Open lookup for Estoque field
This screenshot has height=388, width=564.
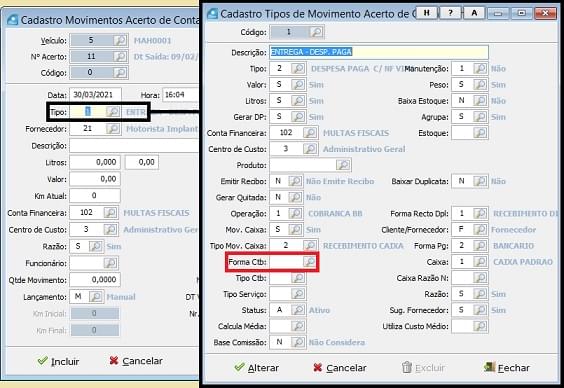pos(481,133)
